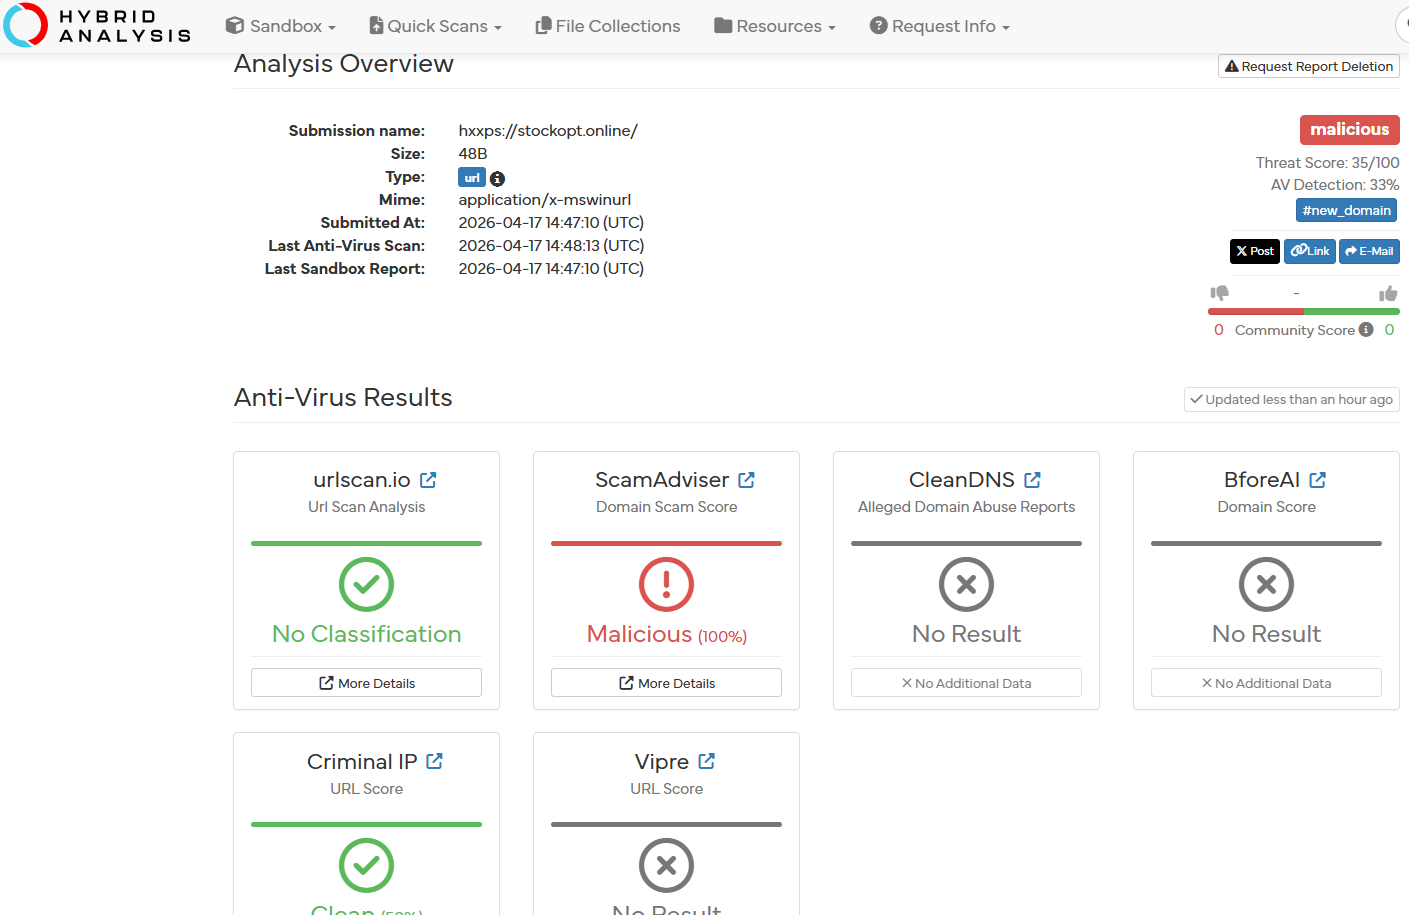
Task: Click the url type badge
Action: pyautogui.click(x=472, y=177)
